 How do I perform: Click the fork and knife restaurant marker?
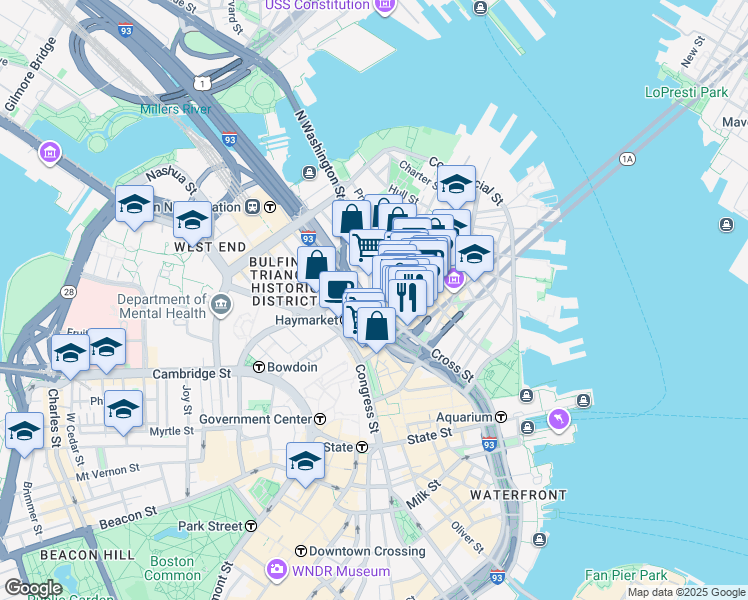point(408,296)
